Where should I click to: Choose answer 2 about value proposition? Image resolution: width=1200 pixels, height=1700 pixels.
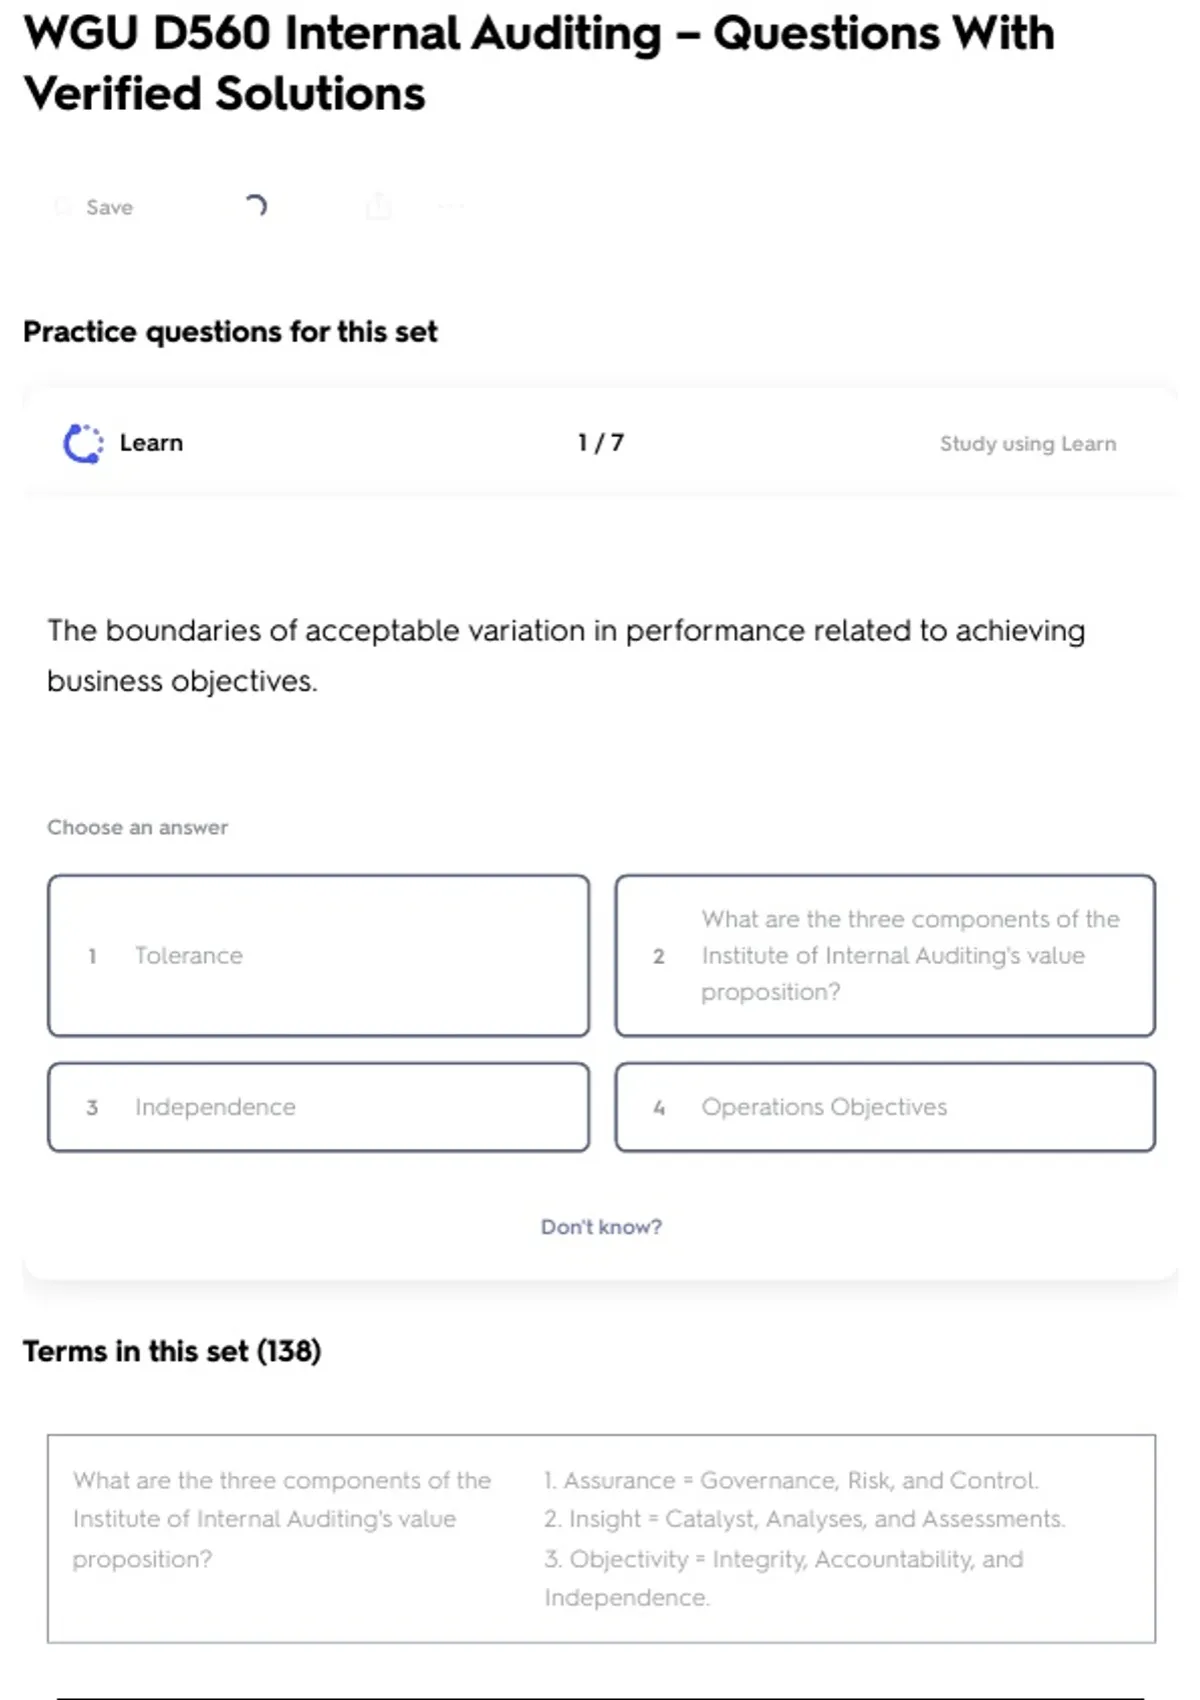pyautogui.click(x=885, y=956)
